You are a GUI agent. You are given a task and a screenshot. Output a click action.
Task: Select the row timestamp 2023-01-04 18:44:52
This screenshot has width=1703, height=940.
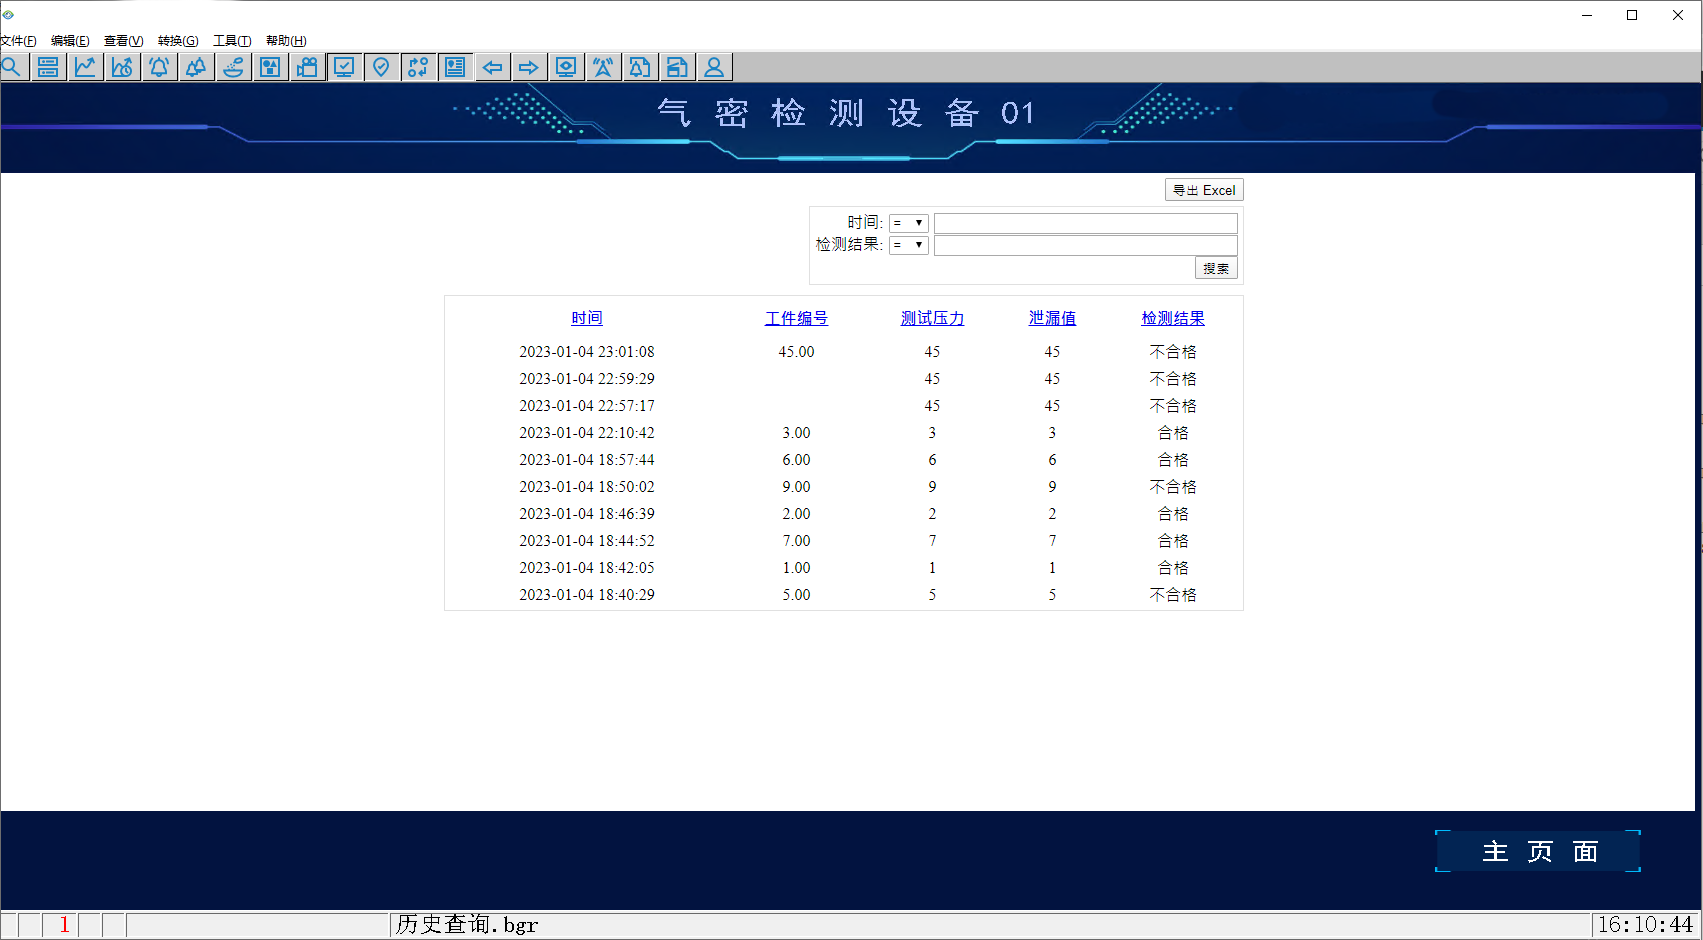587,541
